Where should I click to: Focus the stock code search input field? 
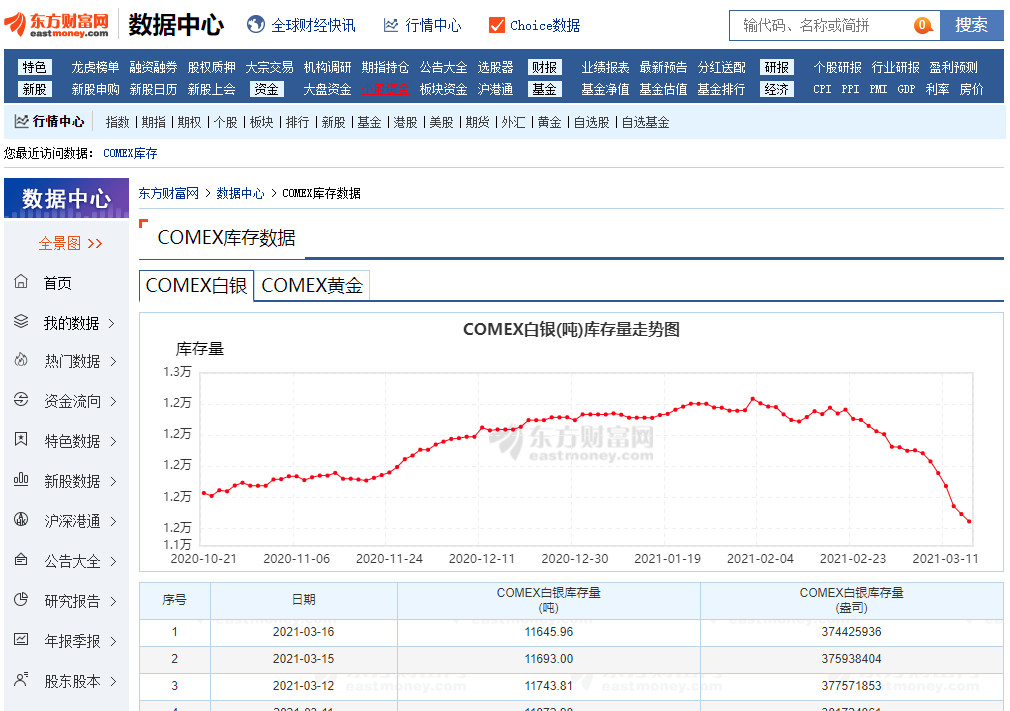point(822,25)
